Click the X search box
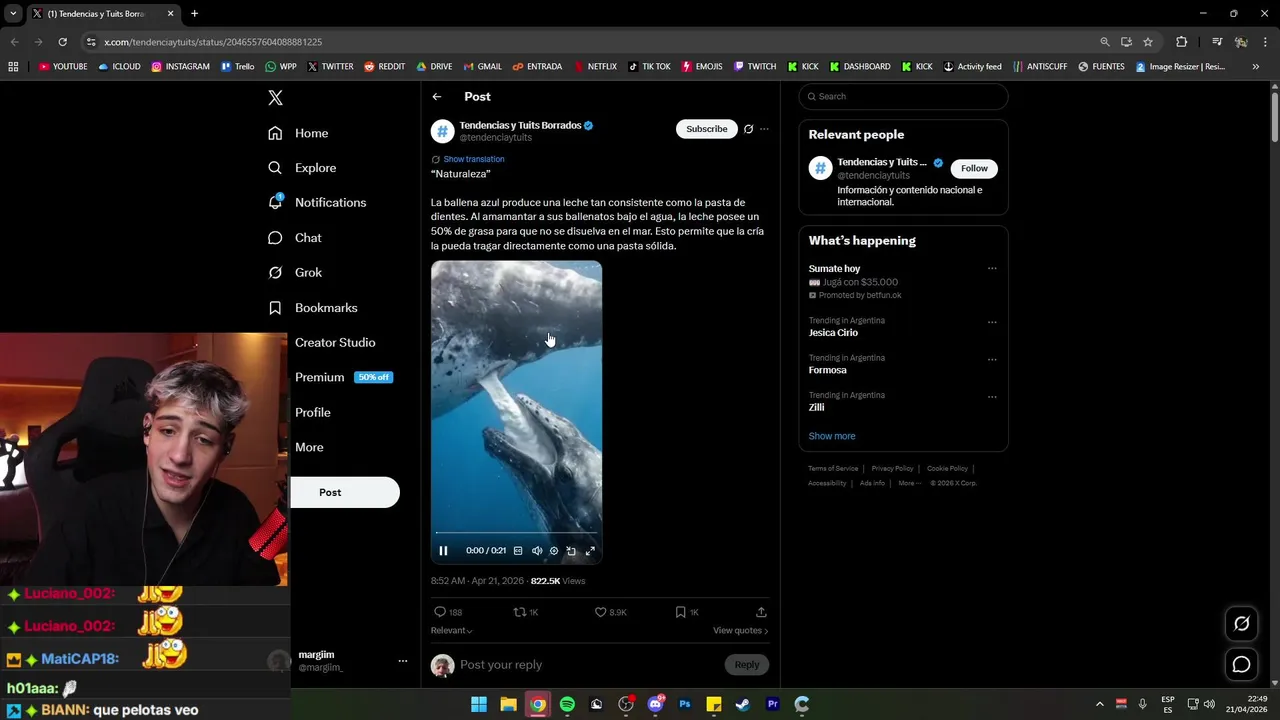 point(903,97)
